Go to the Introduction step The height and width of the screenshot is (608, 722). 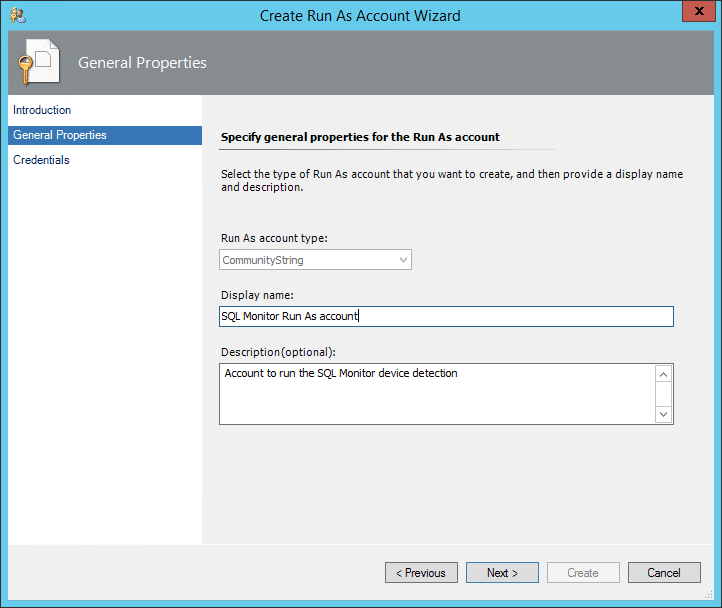[x=42, y=110]
